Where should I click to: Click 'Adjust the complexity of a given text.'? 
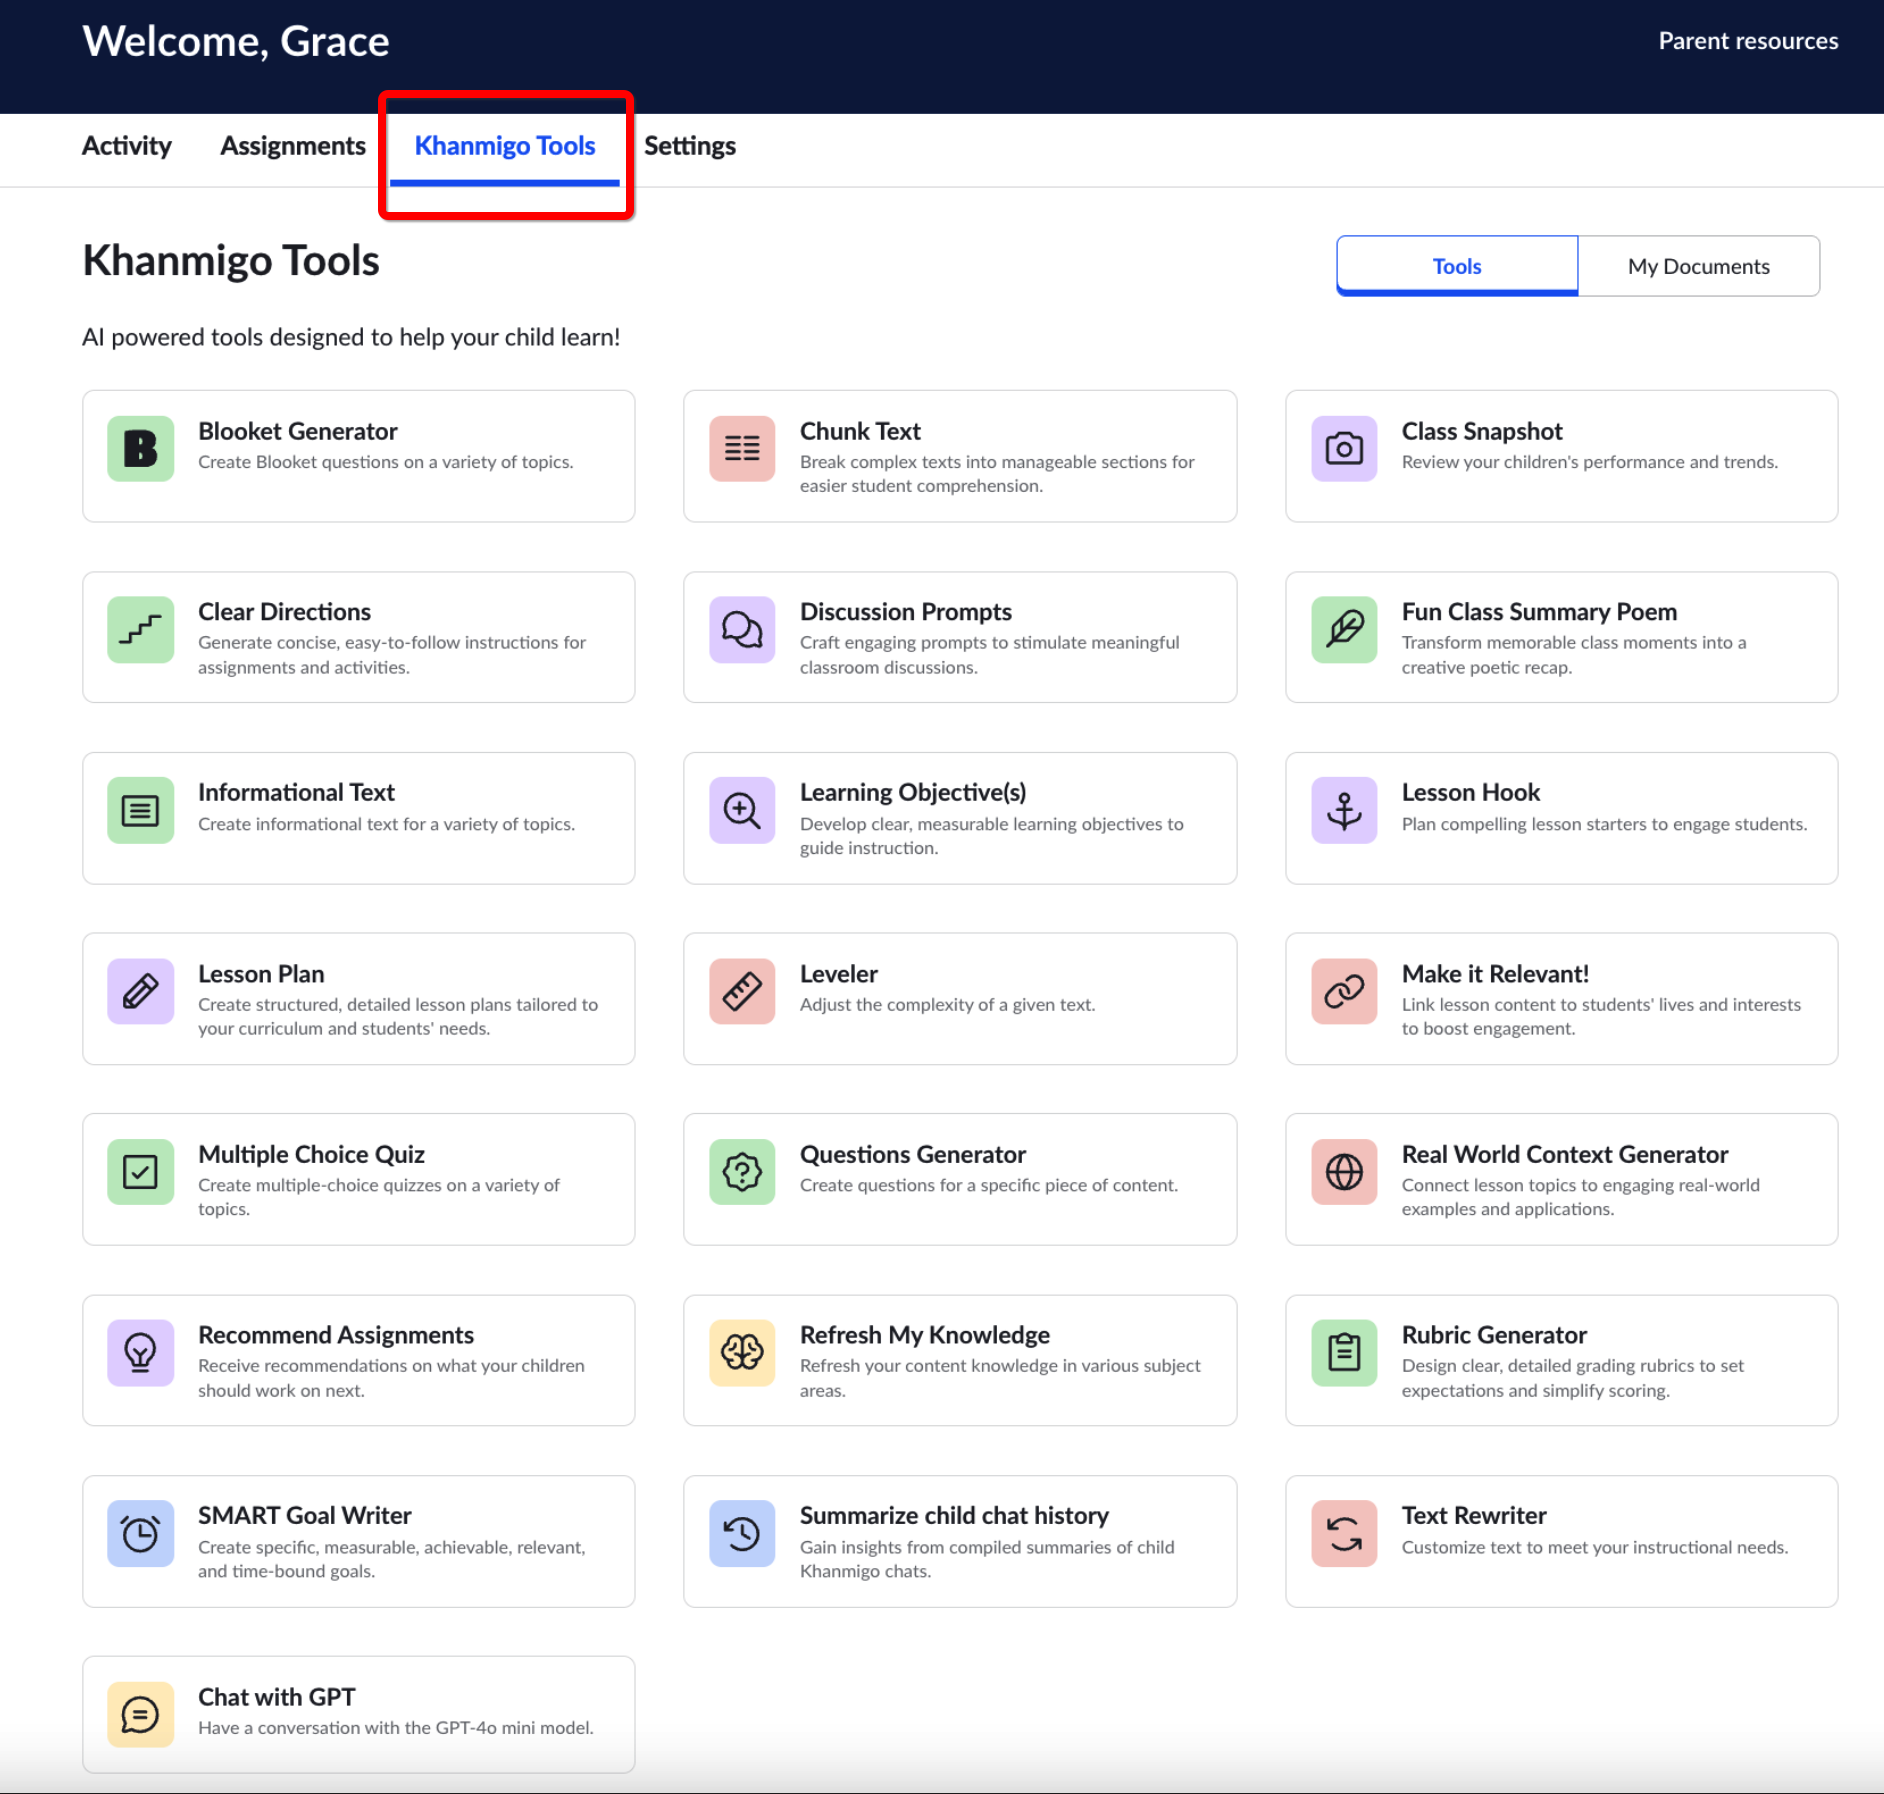click(947, 1004)
